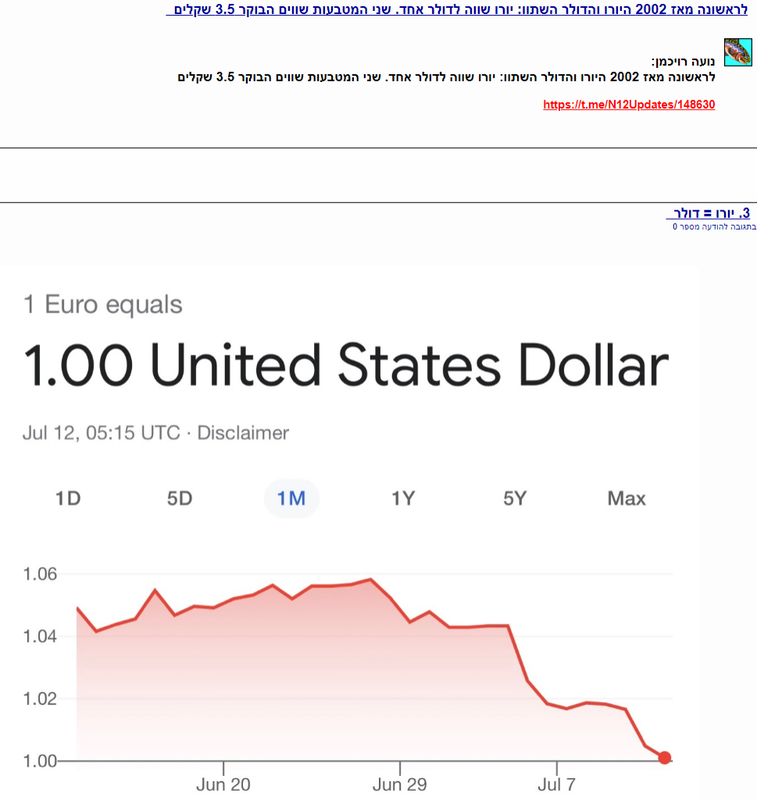Click the 1.00 United States Dollar value text

pyautogui.click(x=346, y=365)
